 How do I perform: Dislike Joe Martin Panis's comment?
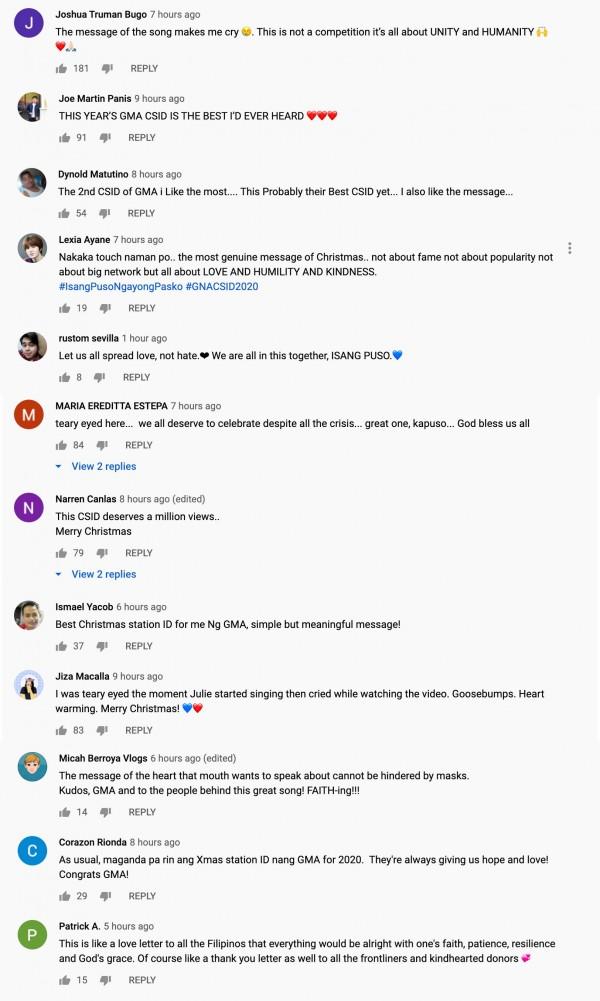pyautogui.click(x=107, y=138)
